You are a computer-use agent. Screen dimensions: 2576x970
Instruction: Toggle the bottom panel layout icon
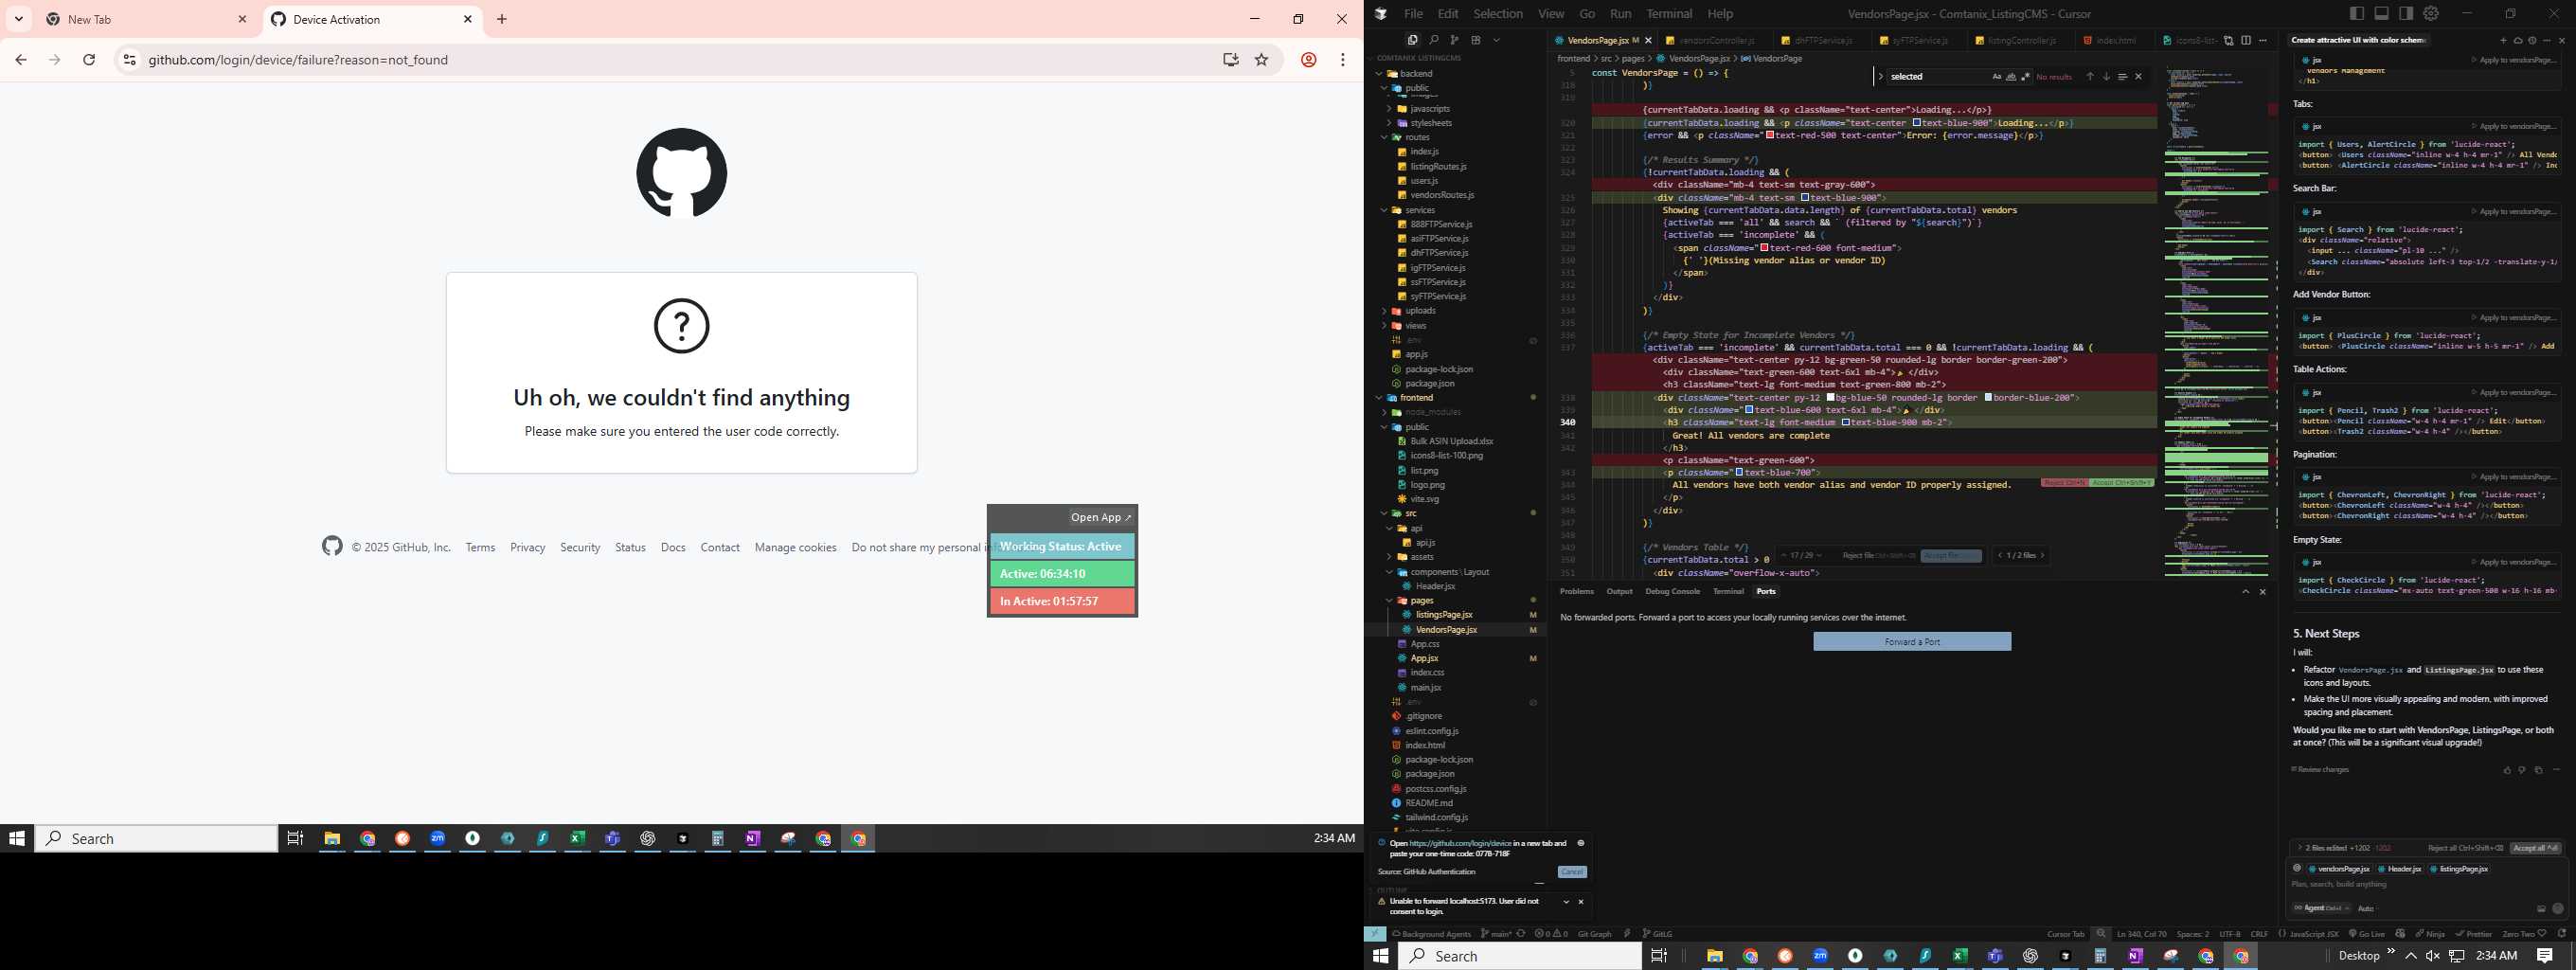pos(2382,13)
